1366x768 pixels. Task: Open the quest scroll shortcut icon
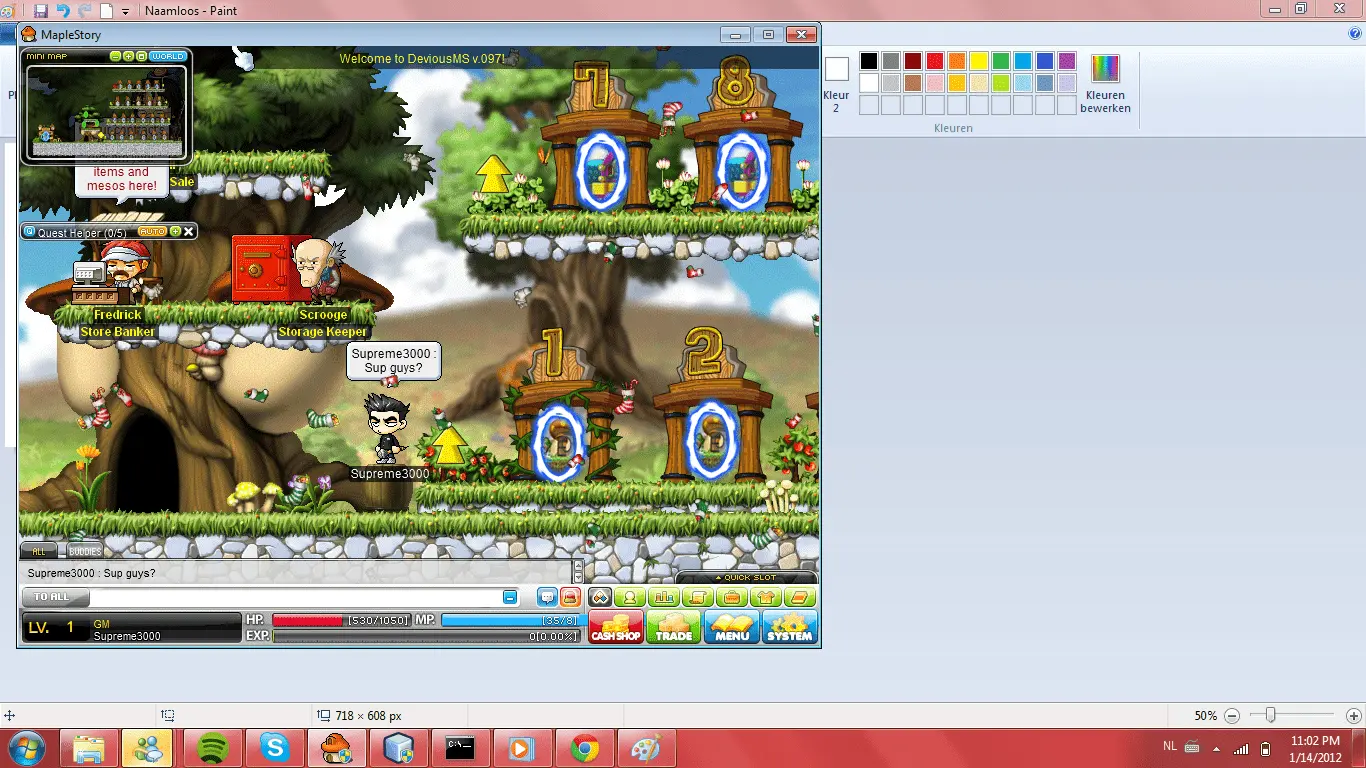point(698,597)
